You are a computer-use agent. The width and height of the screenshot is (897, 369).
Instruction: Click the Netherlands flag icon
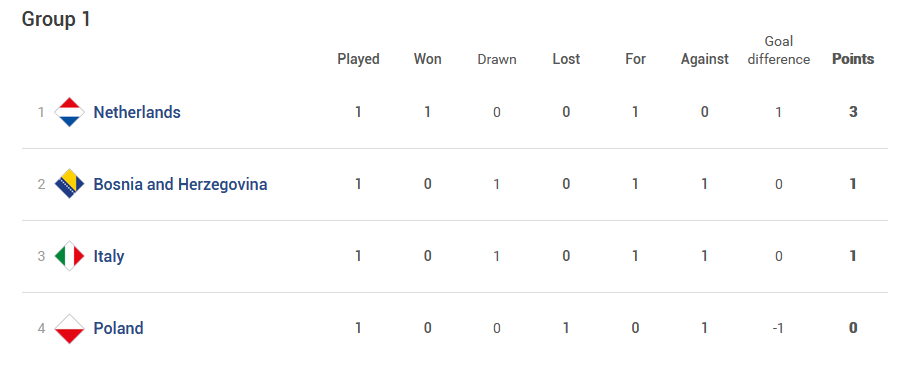point(69,112)
